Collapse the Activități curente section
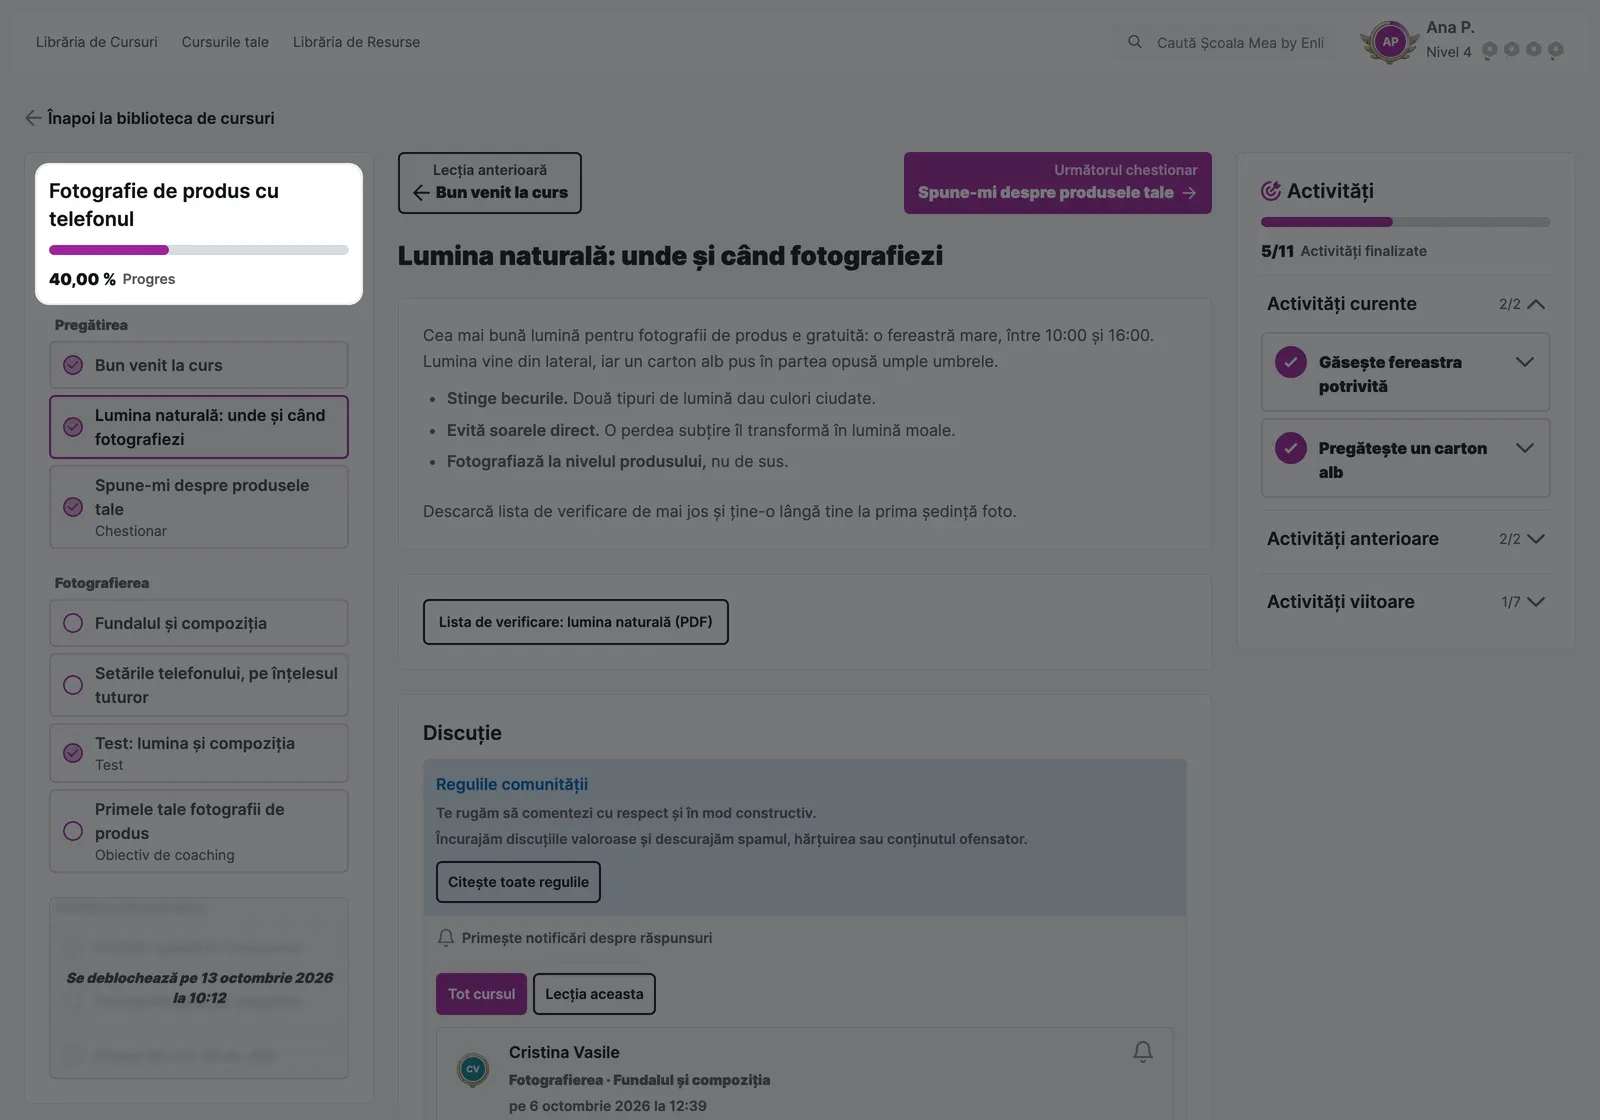This screenshot has height=1120, width=1600. [x=1536, y=304]
